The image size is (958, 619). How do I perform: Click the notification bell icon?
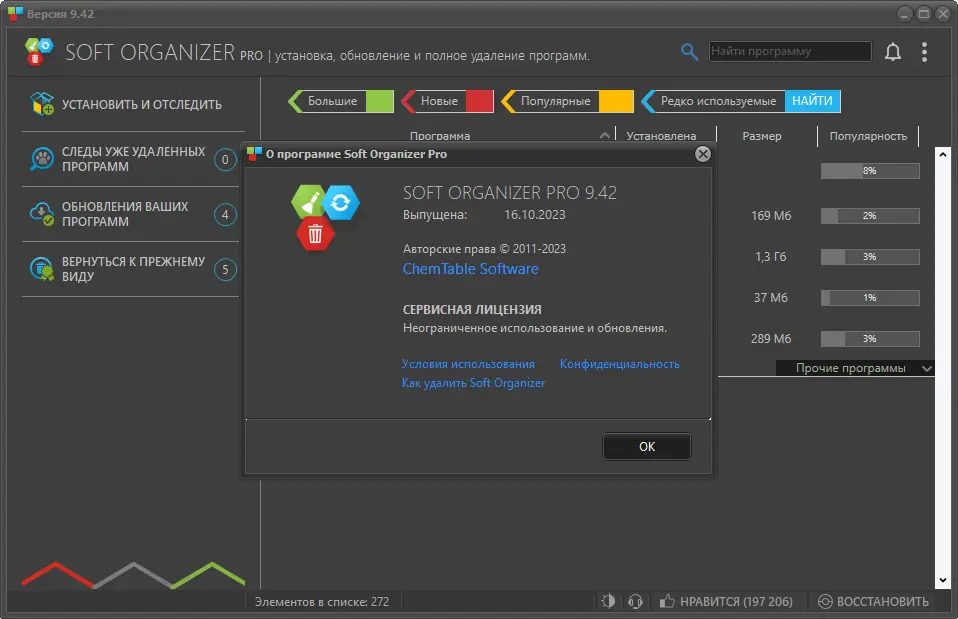(x=893, y=52)
